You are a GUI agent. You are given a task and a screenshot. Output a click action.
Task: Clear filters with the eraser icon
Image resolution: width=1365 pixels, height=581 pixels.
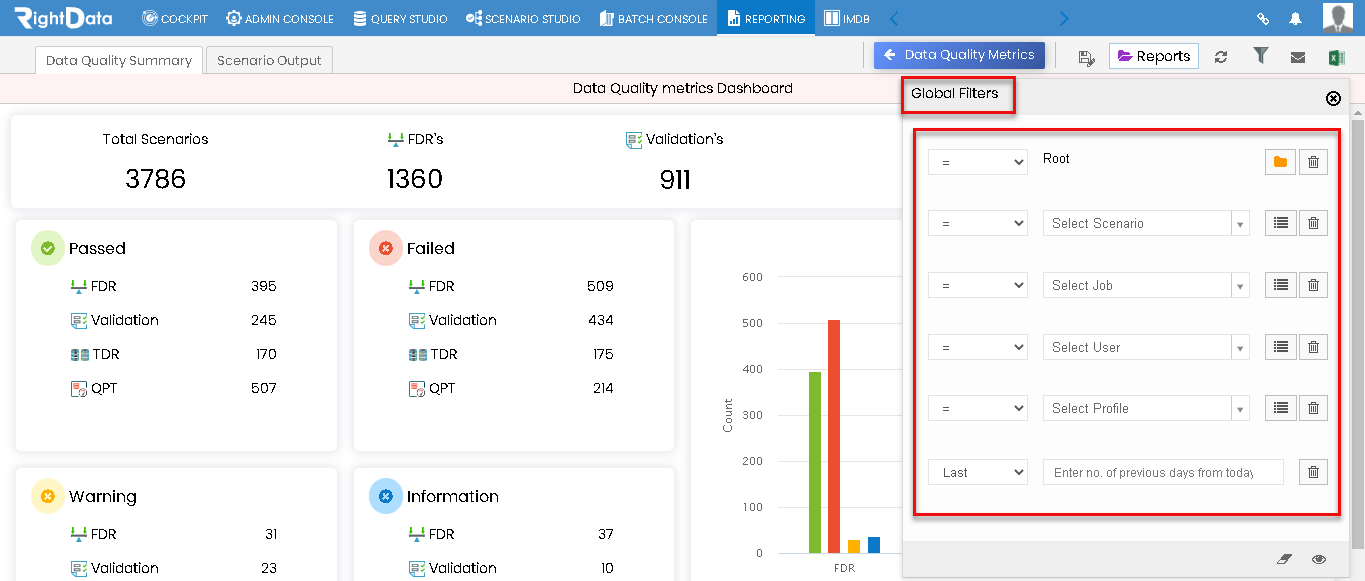1285,559
